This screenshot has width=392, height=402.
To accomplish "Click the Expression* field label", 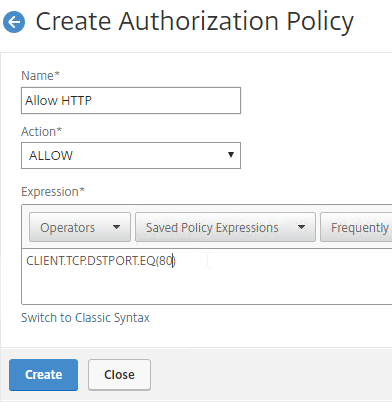I will (x=53, y=192).
